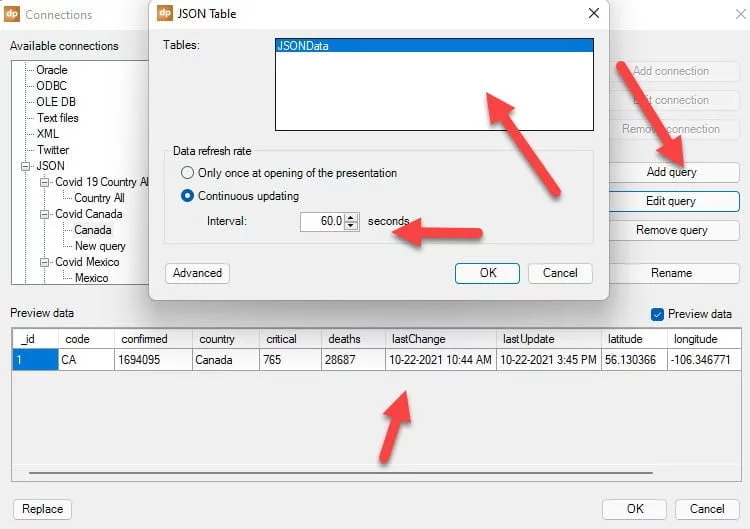Screen dimensions: 750x529
Task: Select Twitter connection type
Action: point(53,150)
